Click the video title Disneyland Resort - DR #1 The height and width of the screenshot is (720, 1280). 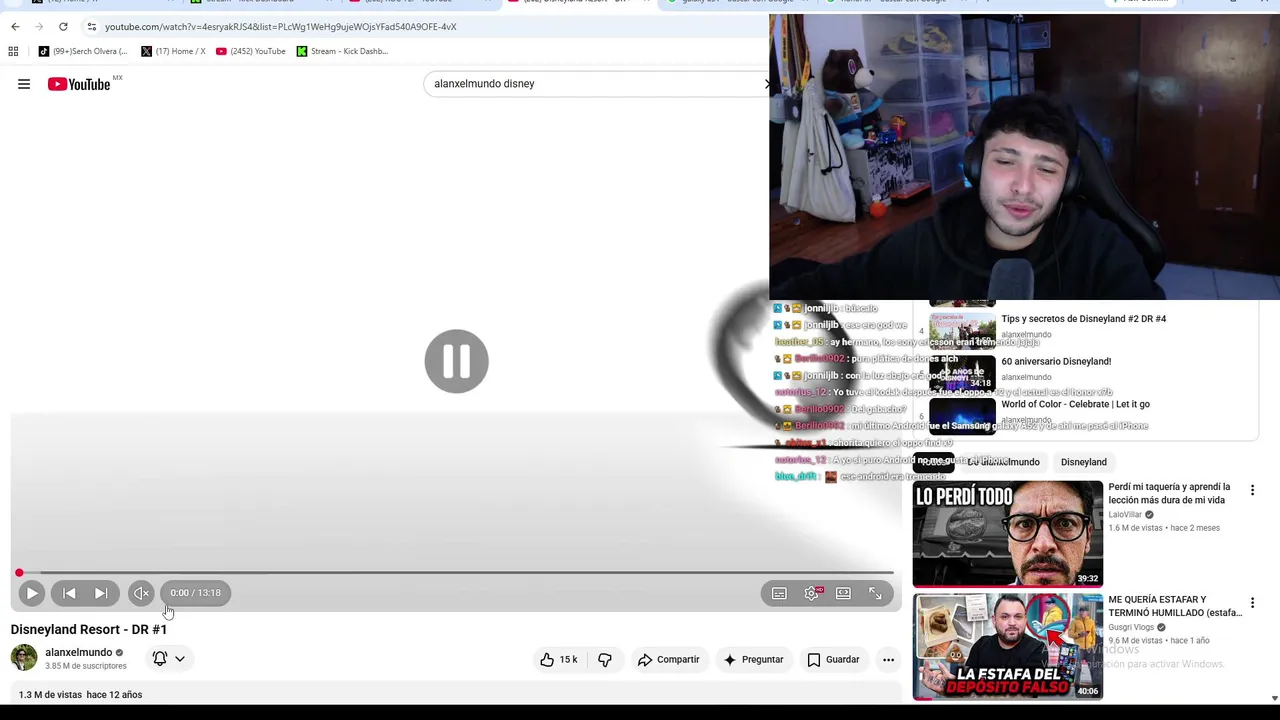[x=89, y=629]
